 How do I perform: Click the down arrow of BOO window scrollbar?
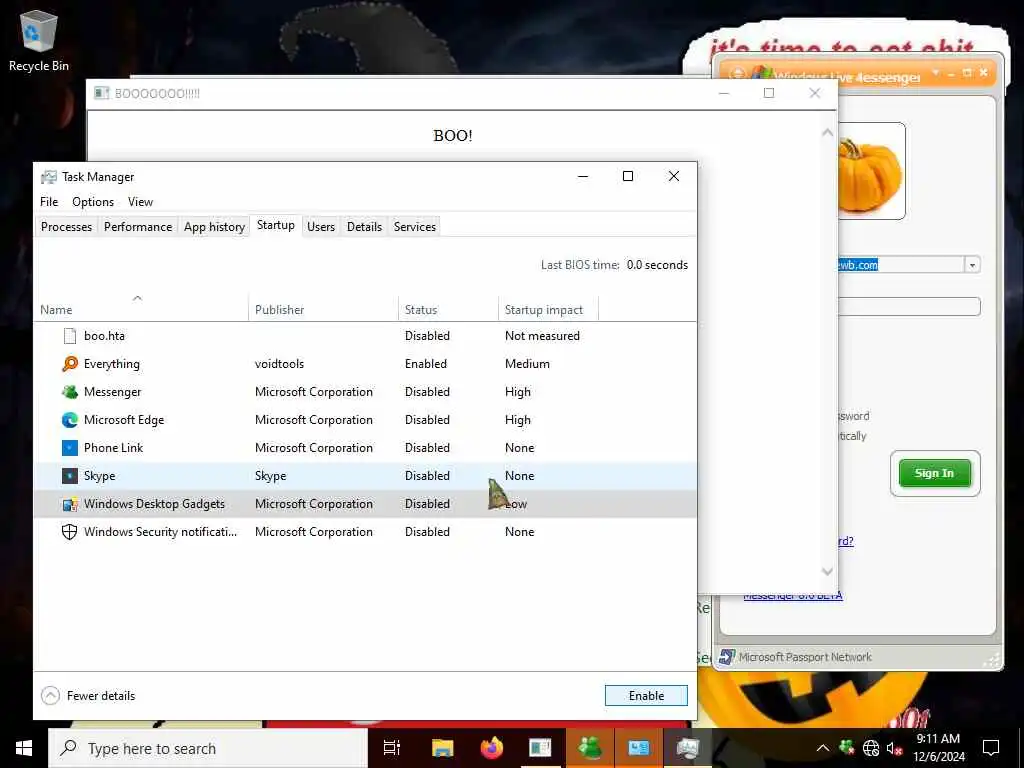(x=827, y=571)
